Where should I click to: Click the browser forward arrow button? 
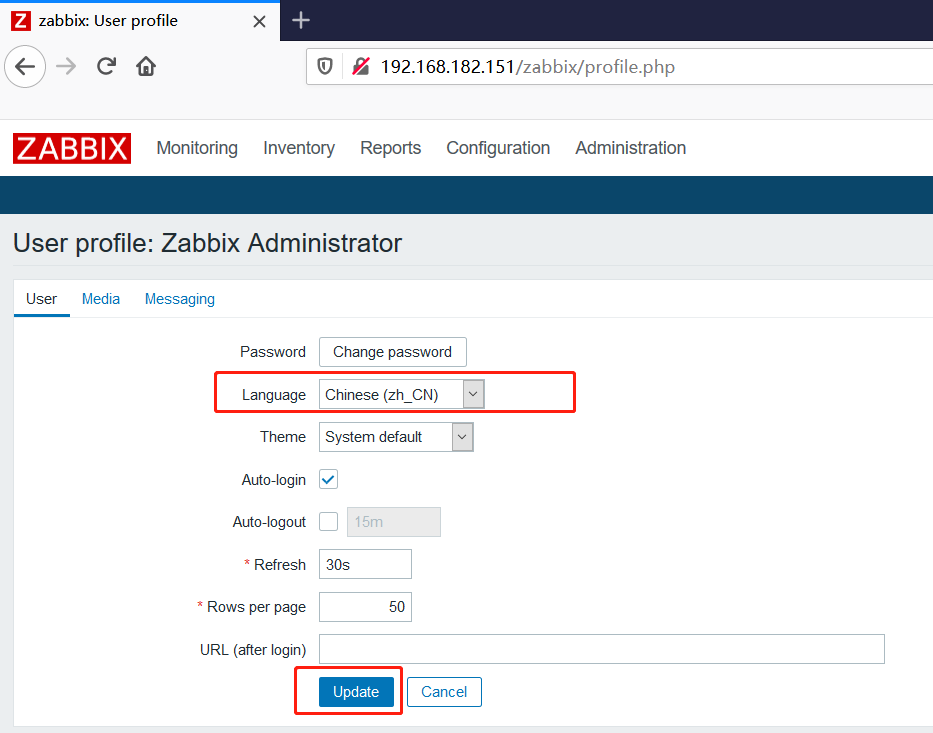click(66, 67)
